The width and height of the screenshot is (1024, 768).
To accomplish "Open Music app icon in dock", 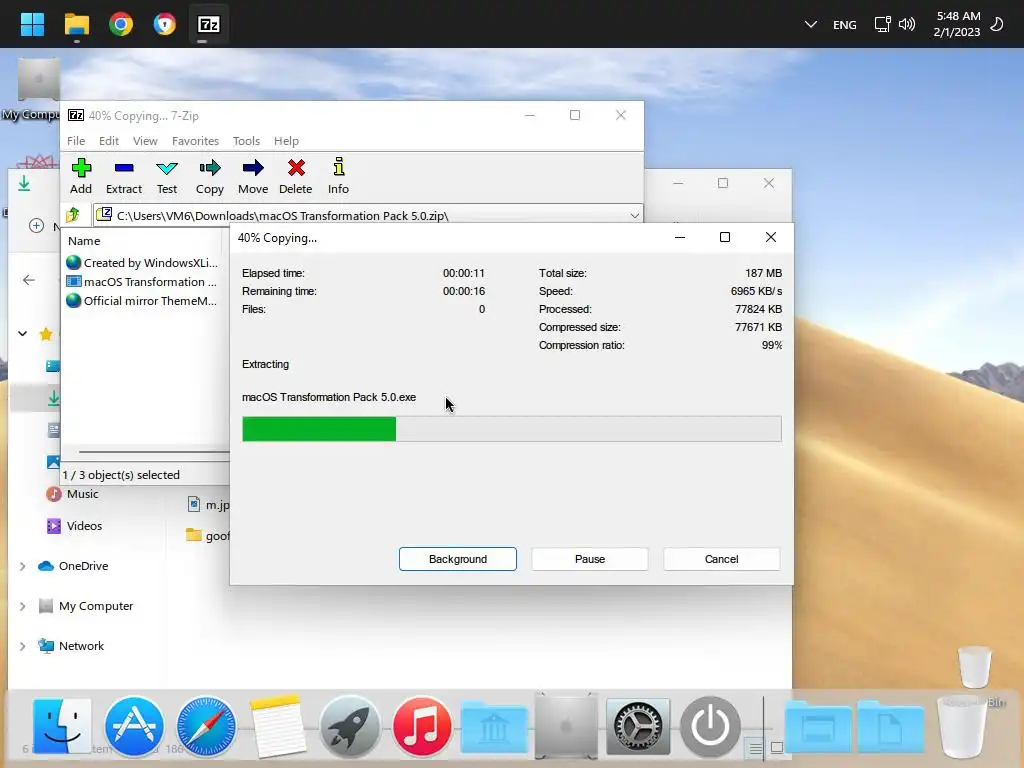I will [422, 726].
